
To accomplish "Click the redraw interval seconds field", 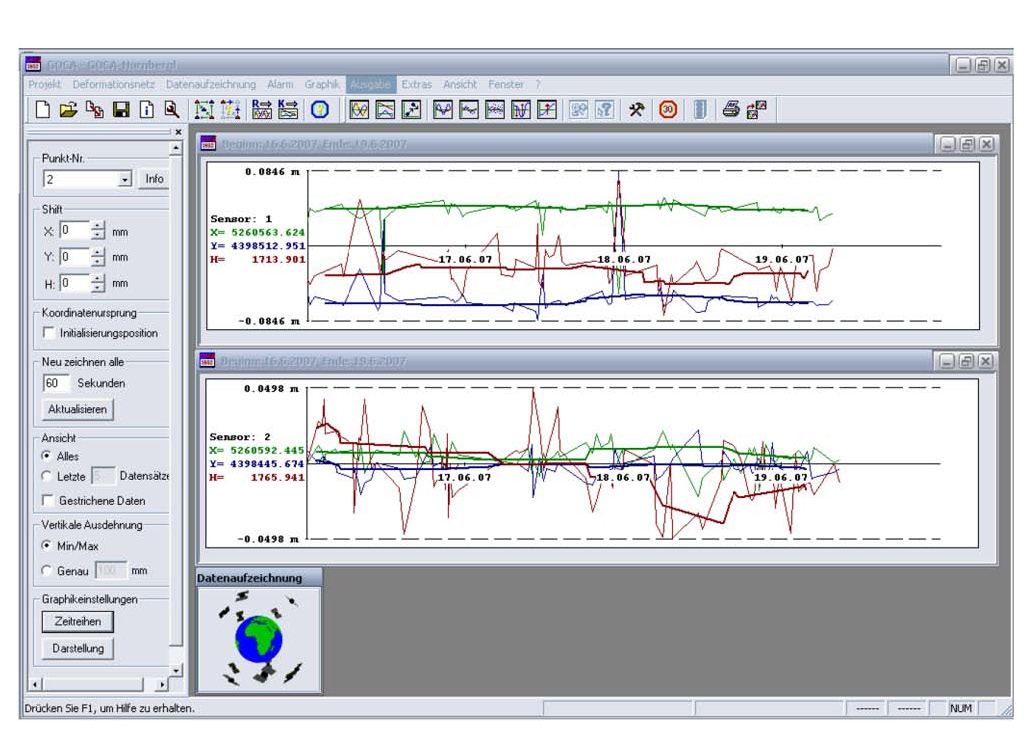I will point(55,383).
